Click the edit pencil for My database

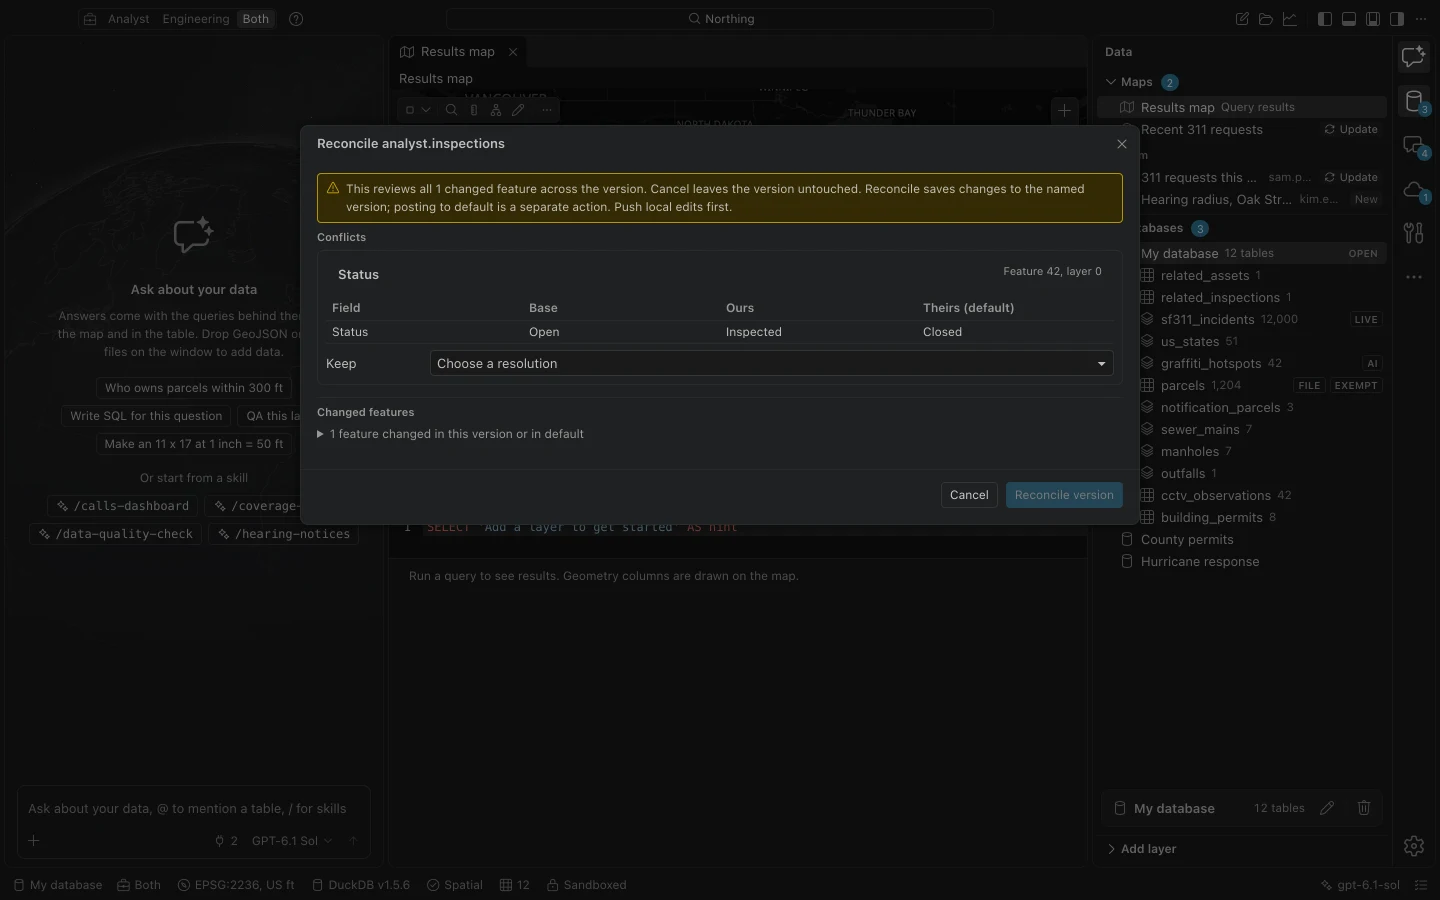(1327, 808)
